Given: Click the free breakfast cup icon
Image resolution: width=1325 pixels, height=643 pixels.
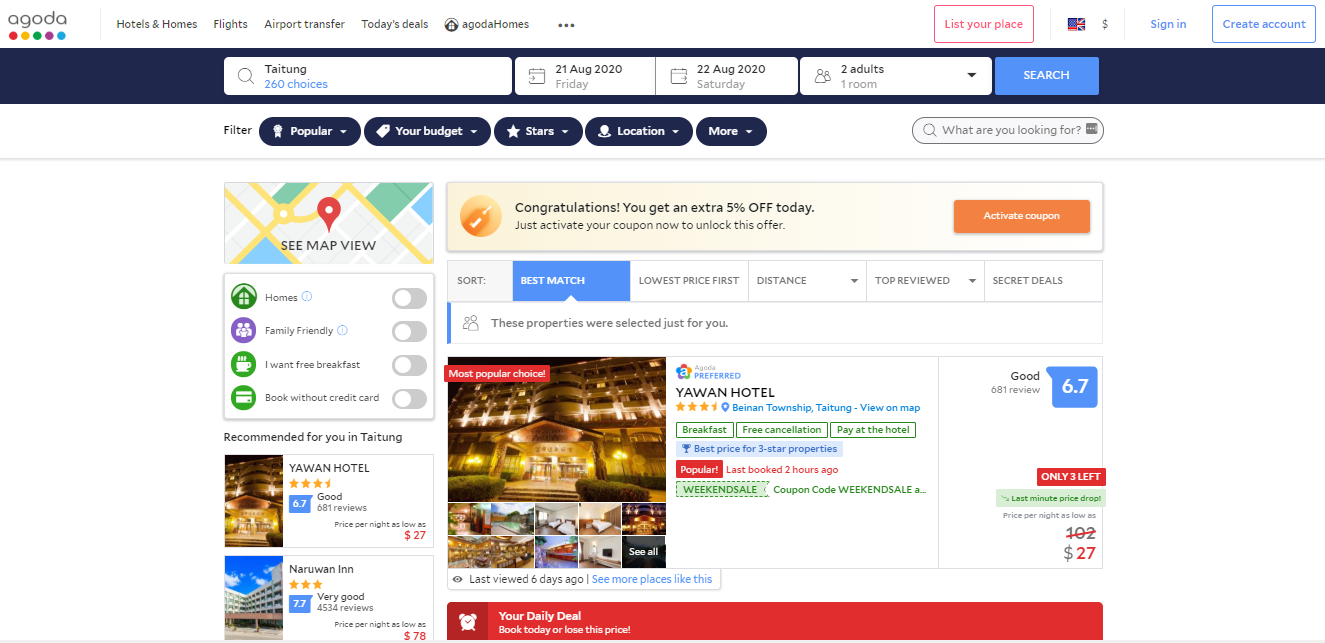Looking at the screenshot, I should click(244, 364).
